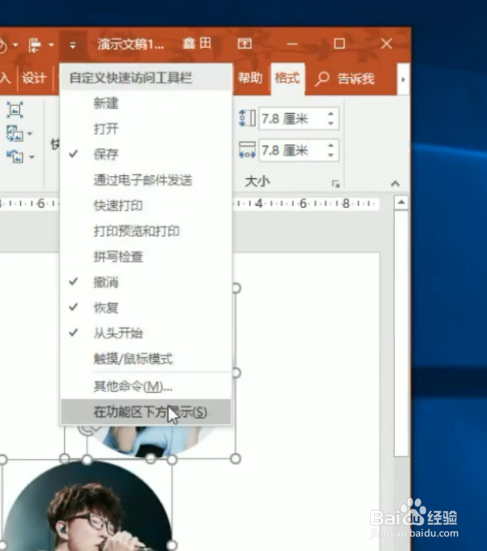
Task: Open the 大小 group dialog launcher
Action: (336, 183)
